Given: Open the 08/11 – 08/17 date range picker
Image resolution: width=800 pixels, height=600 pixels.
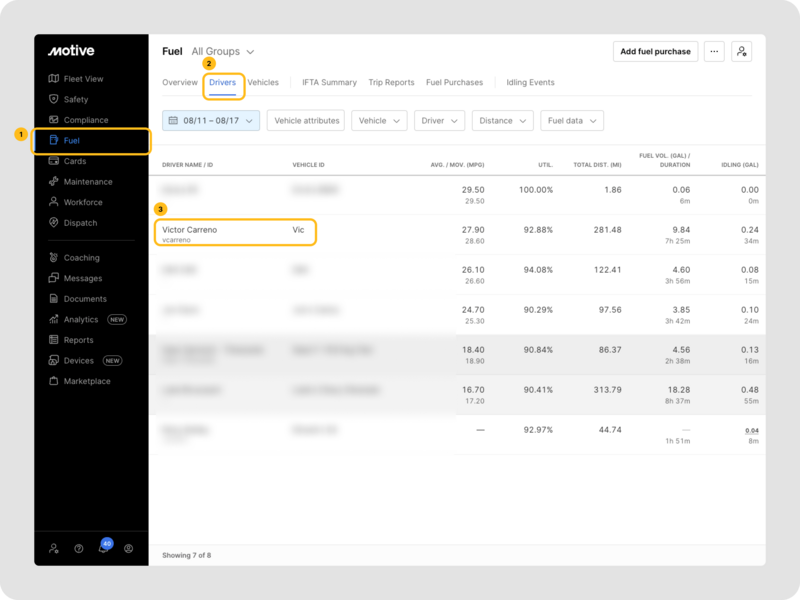Looking at the screenshot, I should click(x=211, y=120).
